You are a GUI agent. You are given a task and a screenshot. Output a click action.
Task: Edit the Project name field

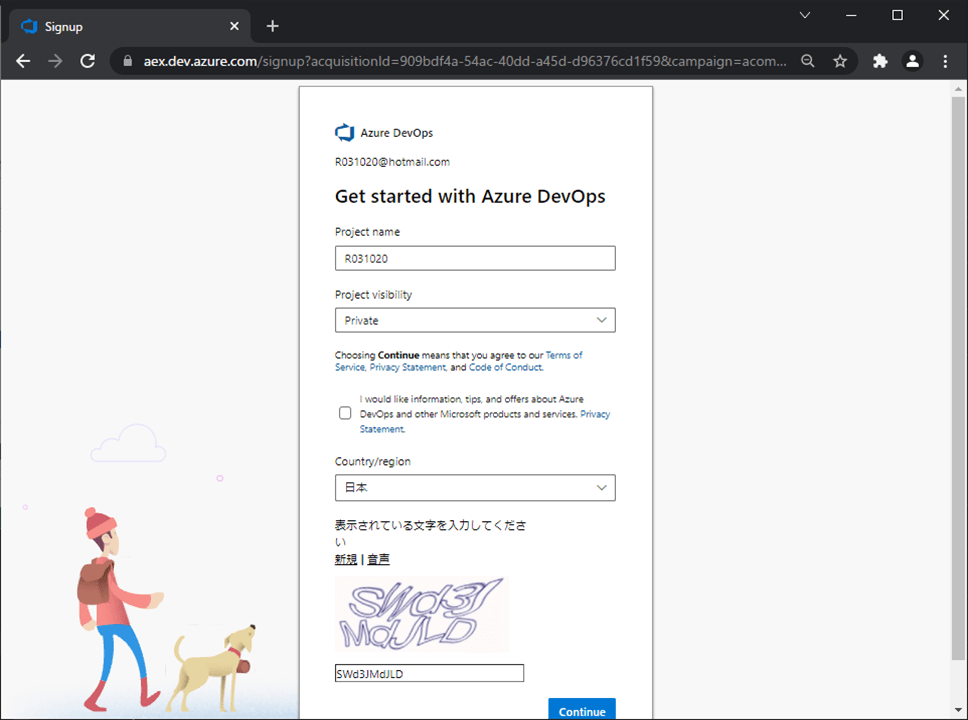[x=475, y=258]
